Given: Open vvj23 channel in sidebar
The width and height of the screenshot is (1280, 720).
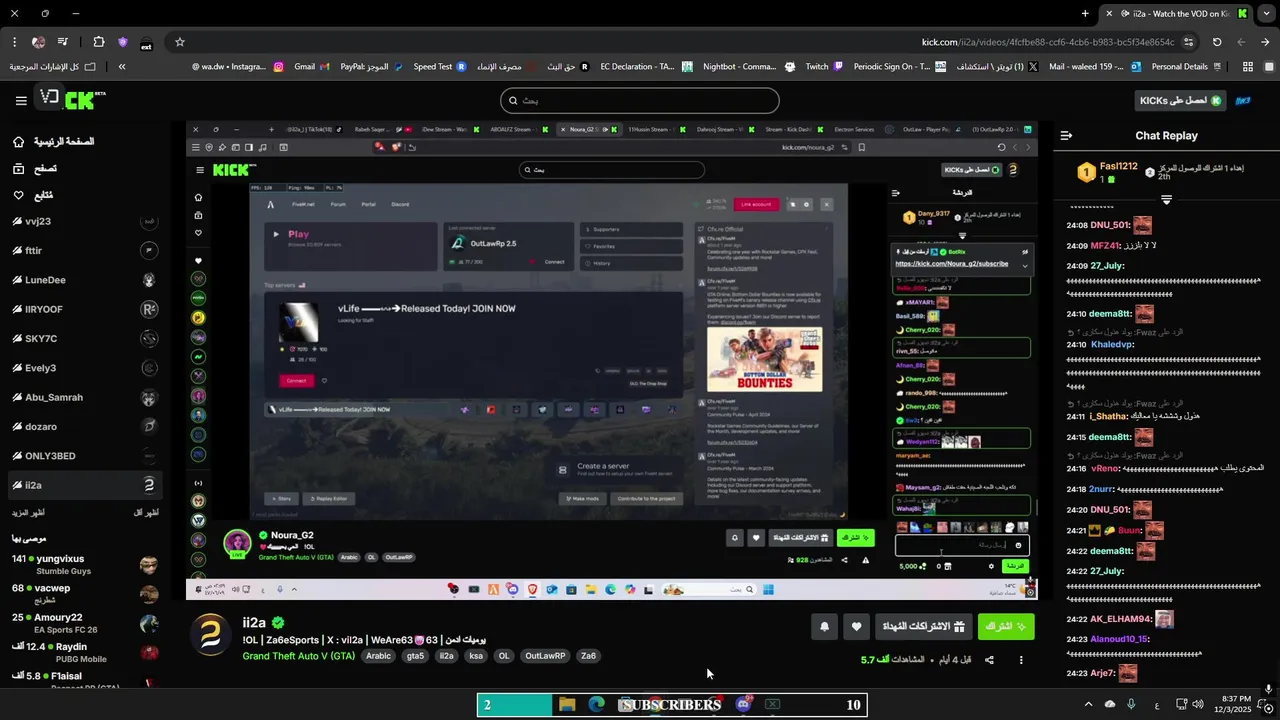Looking at the screenshot, I should pyautogui.click(x=84, y=221).
